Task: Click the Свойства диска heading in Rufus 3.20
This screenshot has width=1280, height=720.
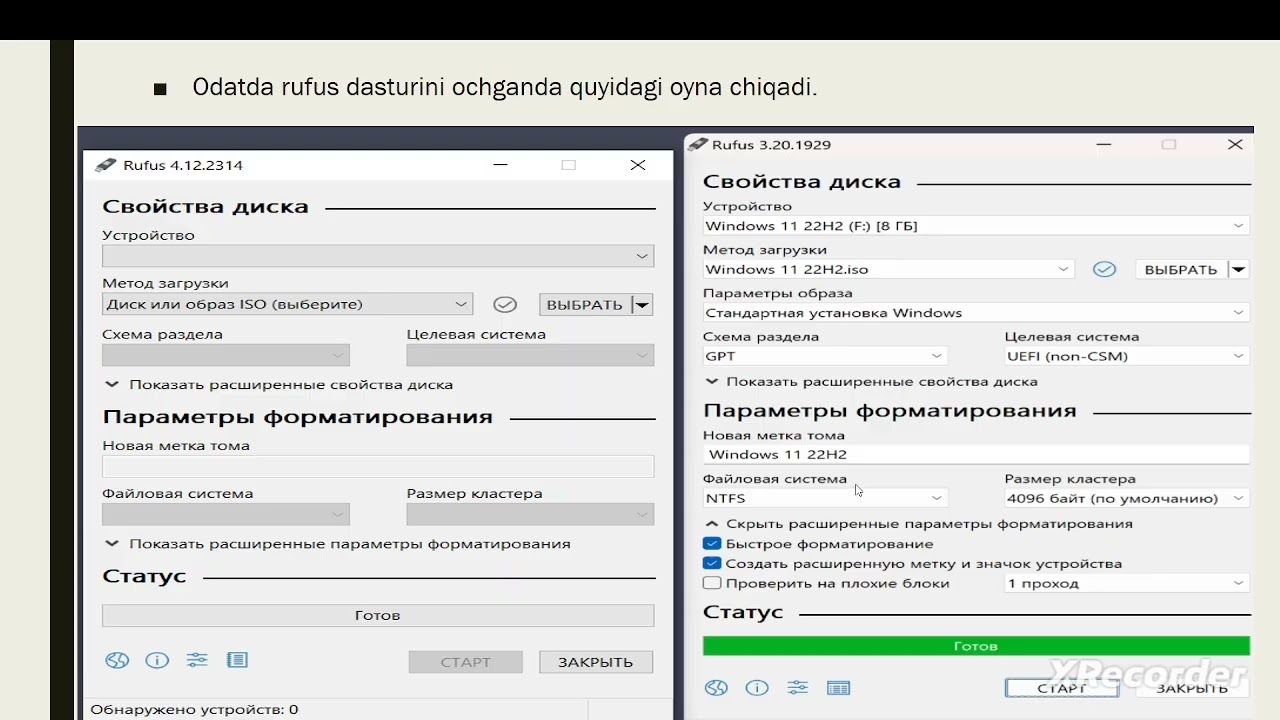Action: (x=802, y=182)
